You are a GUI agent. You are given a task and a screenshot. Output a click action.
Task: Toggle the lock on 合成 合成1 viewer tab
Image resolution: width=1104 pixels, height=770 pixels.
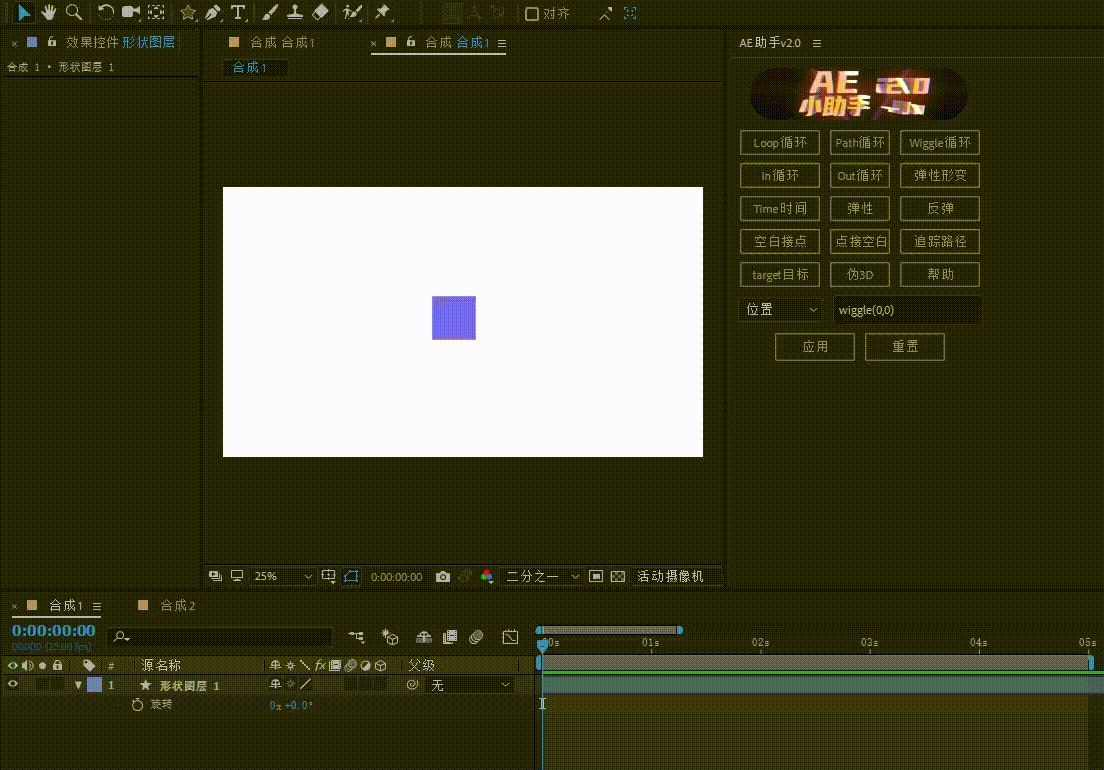point(410,42)
